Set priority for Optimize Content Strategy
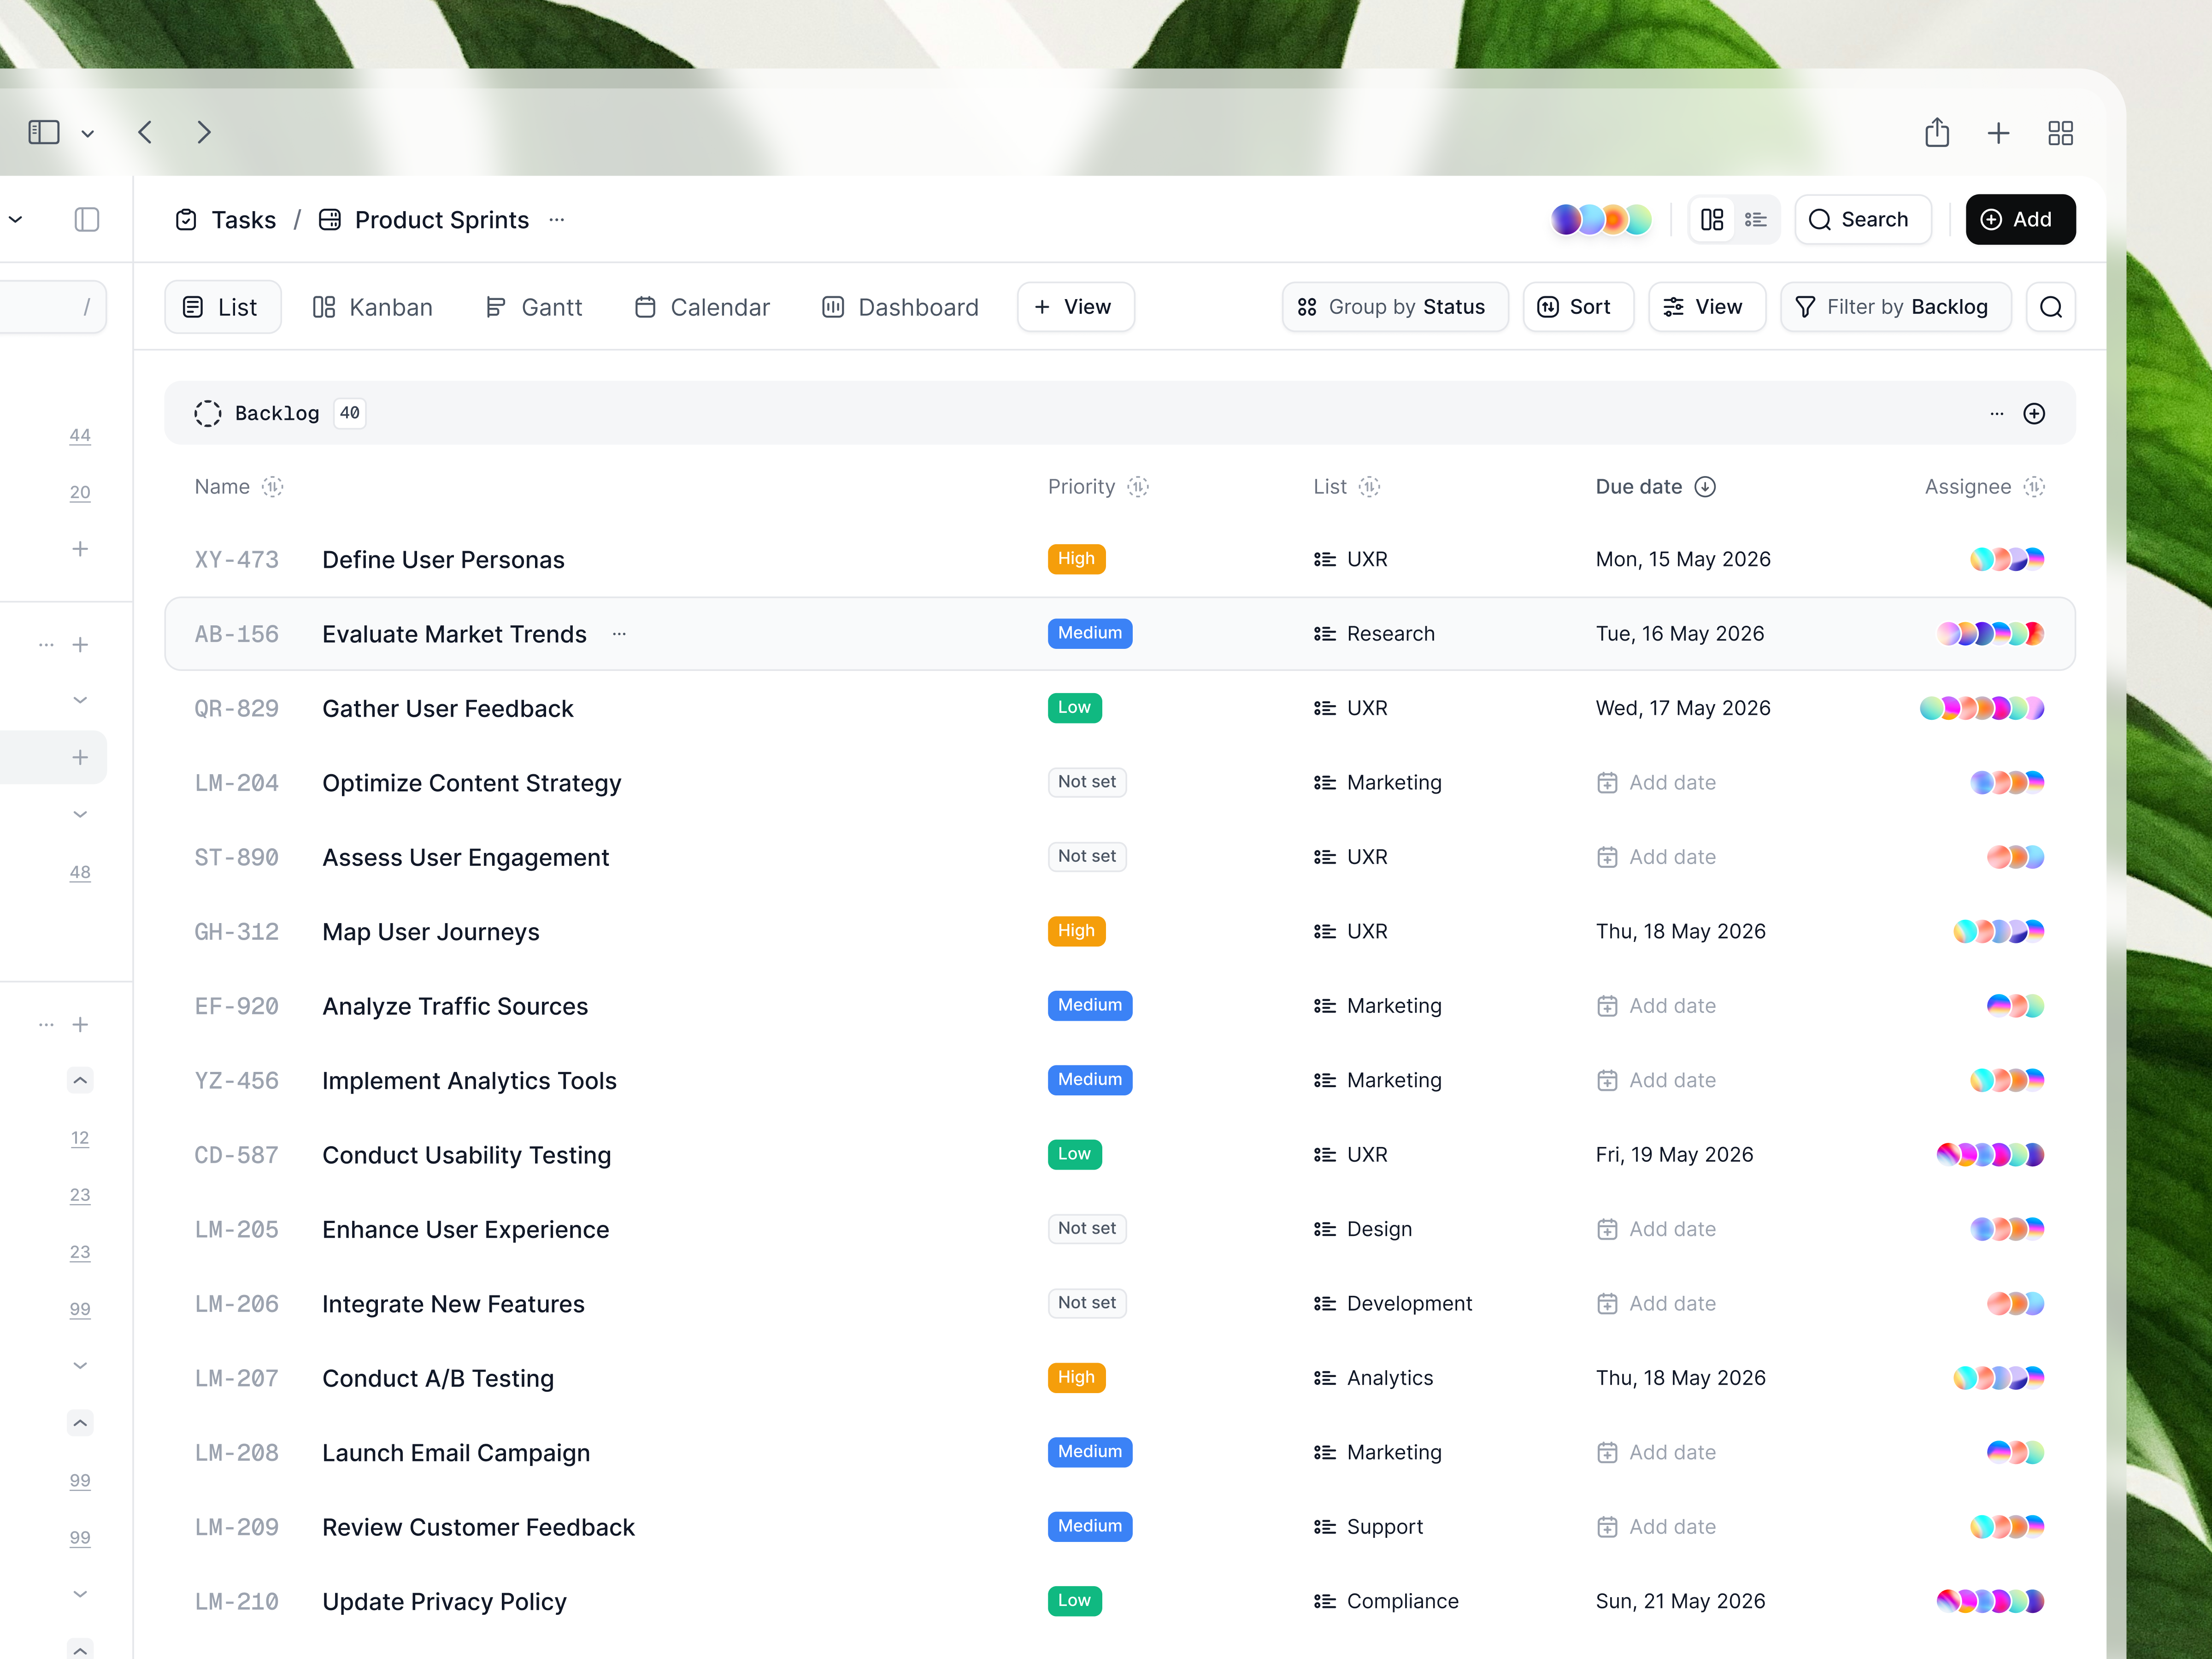Image resolution: width=2212 pixels, height=1659 pixels. tap(1087, 782)
